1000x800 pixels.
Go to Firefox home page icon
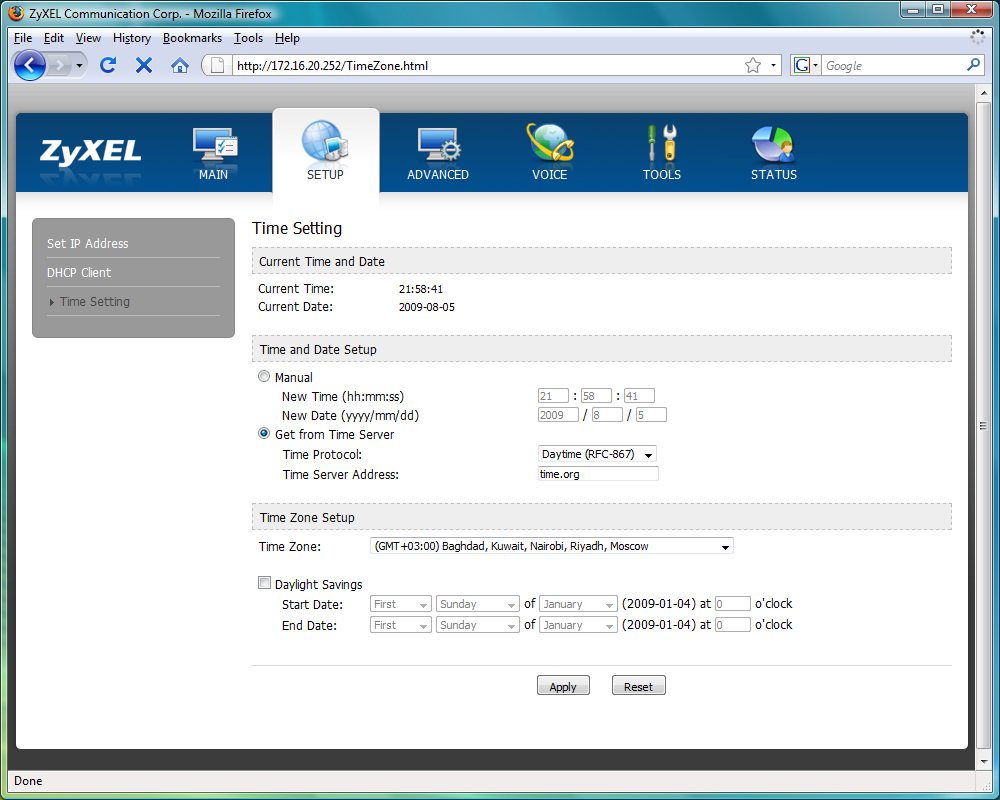180,65
